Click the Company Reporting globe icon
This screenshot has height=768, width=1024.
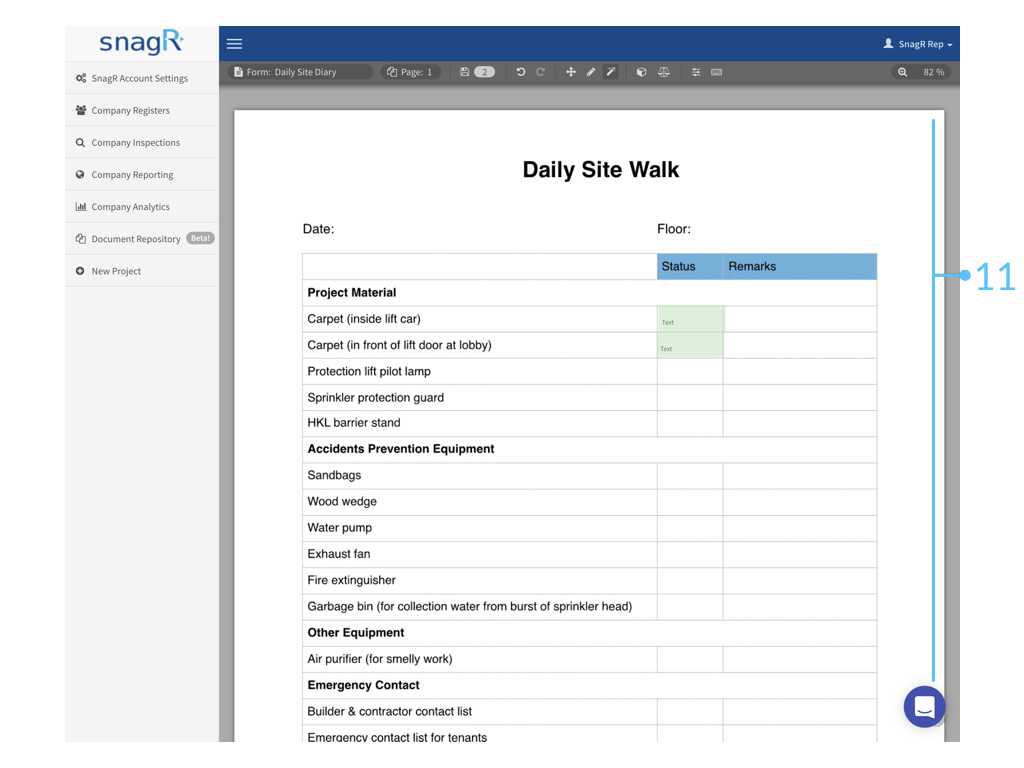tap(80, 174)
